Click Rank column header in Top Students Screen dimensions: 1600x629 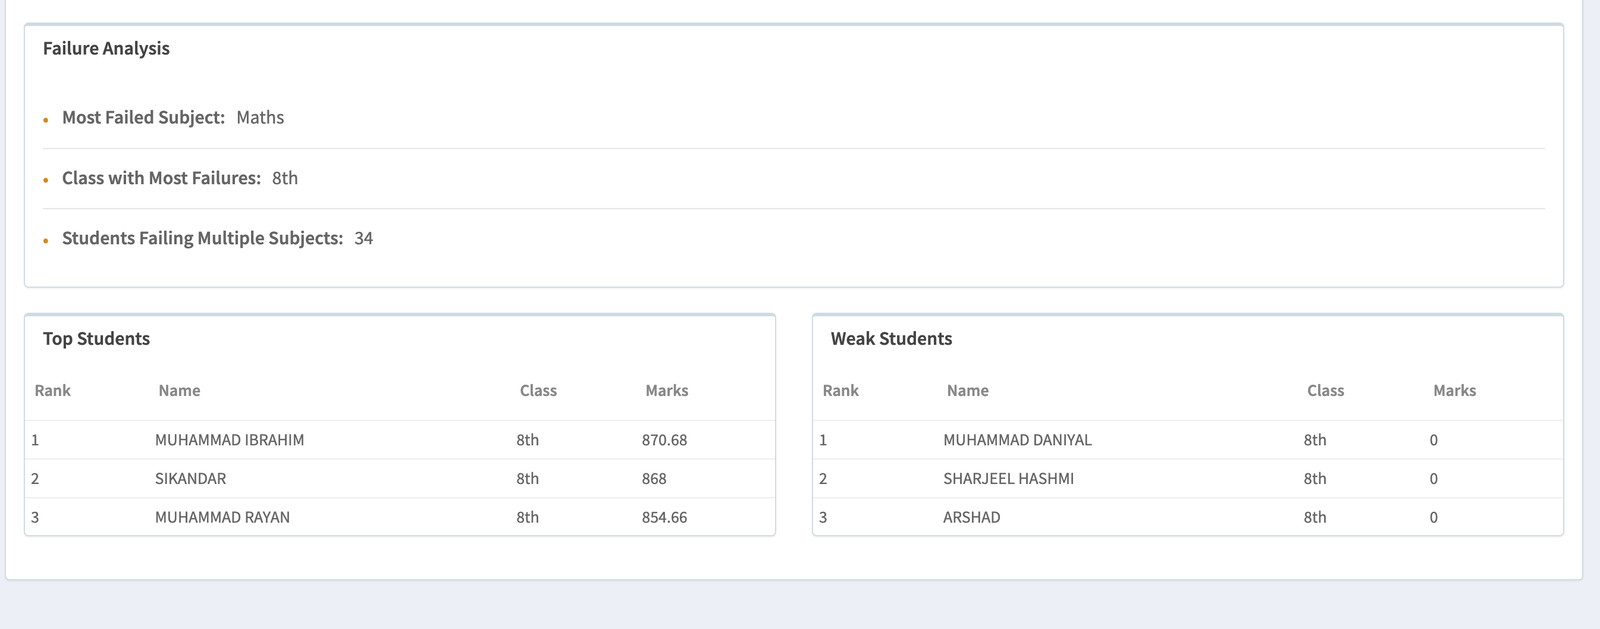point(53,390)
